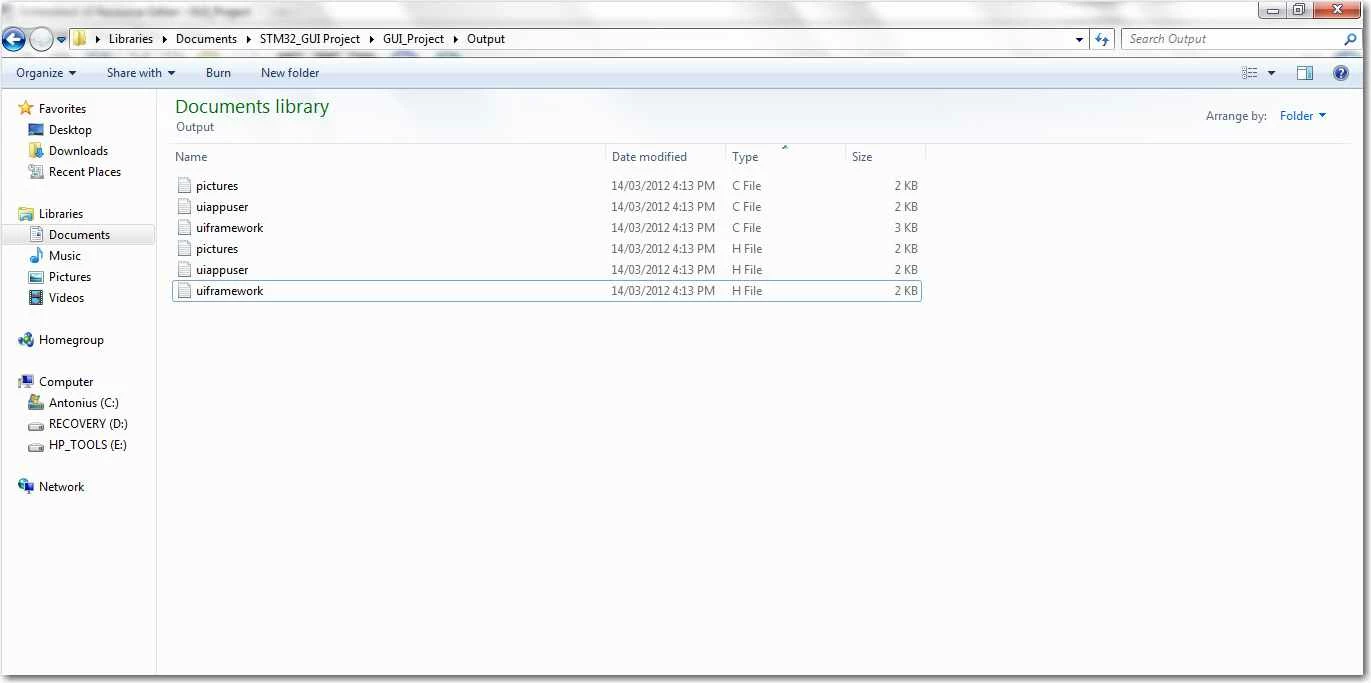Click the change view icon
Viewport: 1371px width, 683px height.
1249,73
